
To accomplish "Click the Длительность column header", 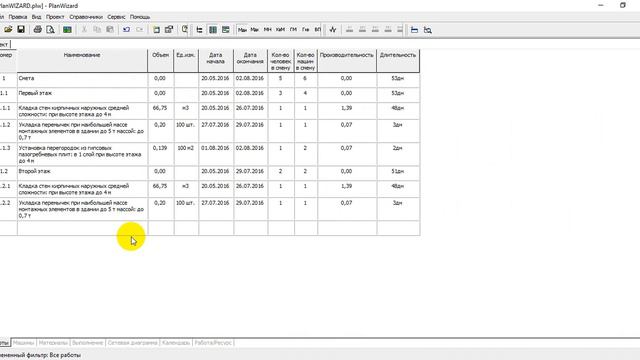I will pyautogui.click(x=398, y=61).
